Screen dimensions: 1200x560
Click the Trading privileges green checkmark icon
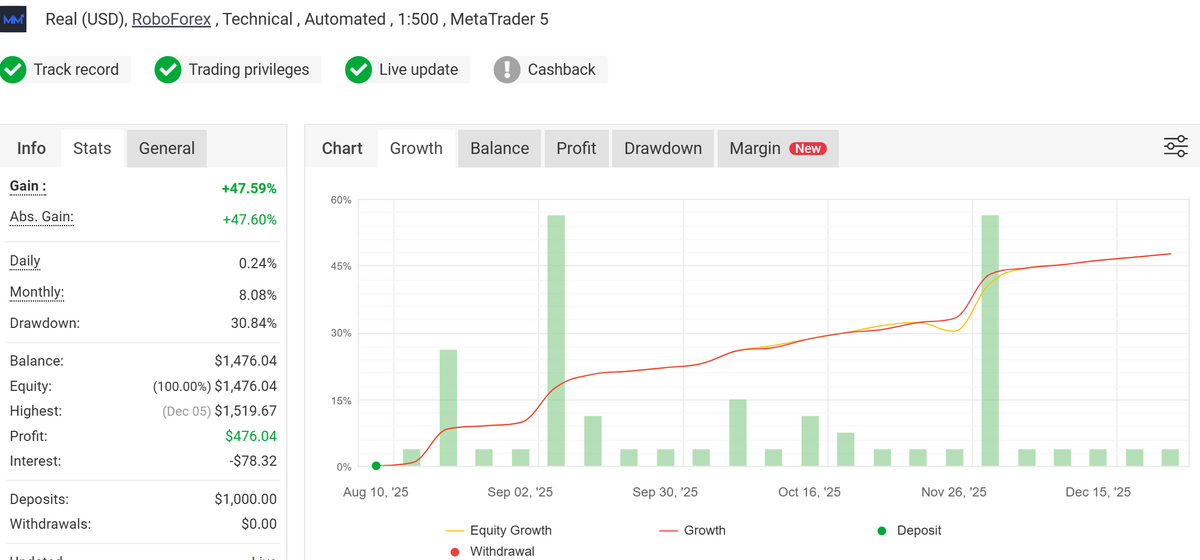[x=168, y=70]
